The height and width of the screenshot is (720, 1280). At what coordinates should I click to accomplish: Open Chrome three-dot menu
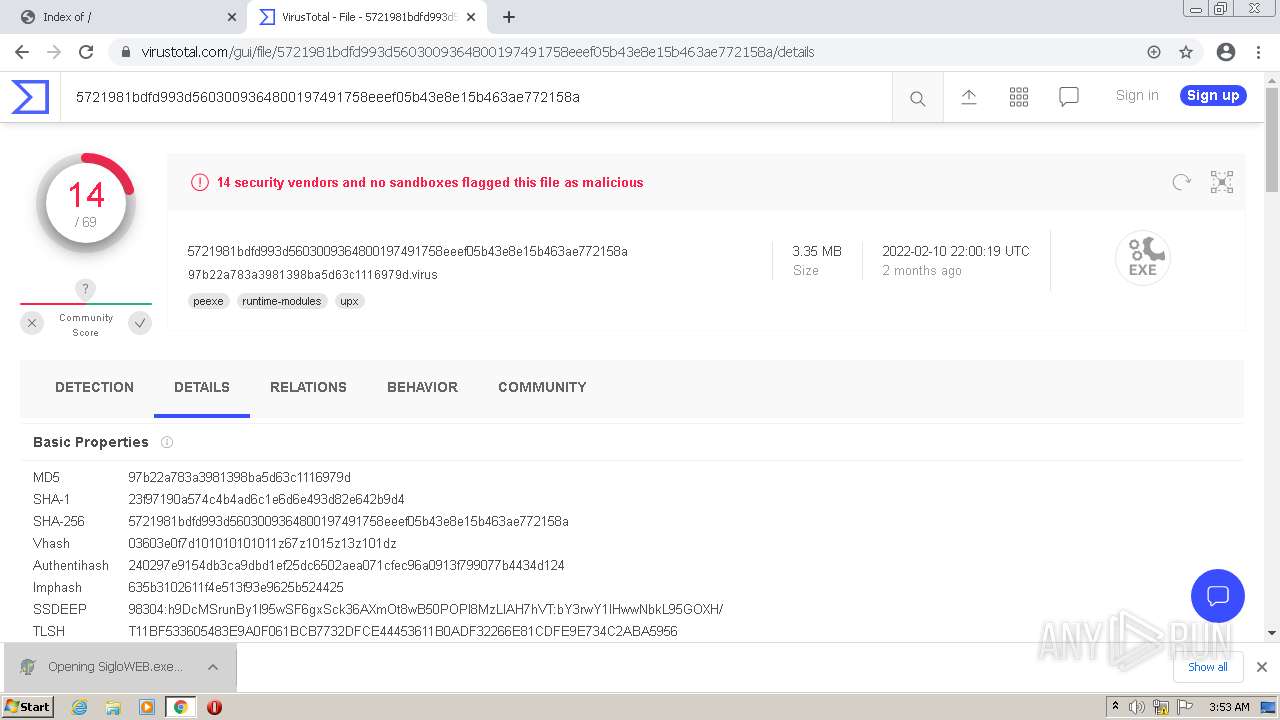[x=1258, y=52]
